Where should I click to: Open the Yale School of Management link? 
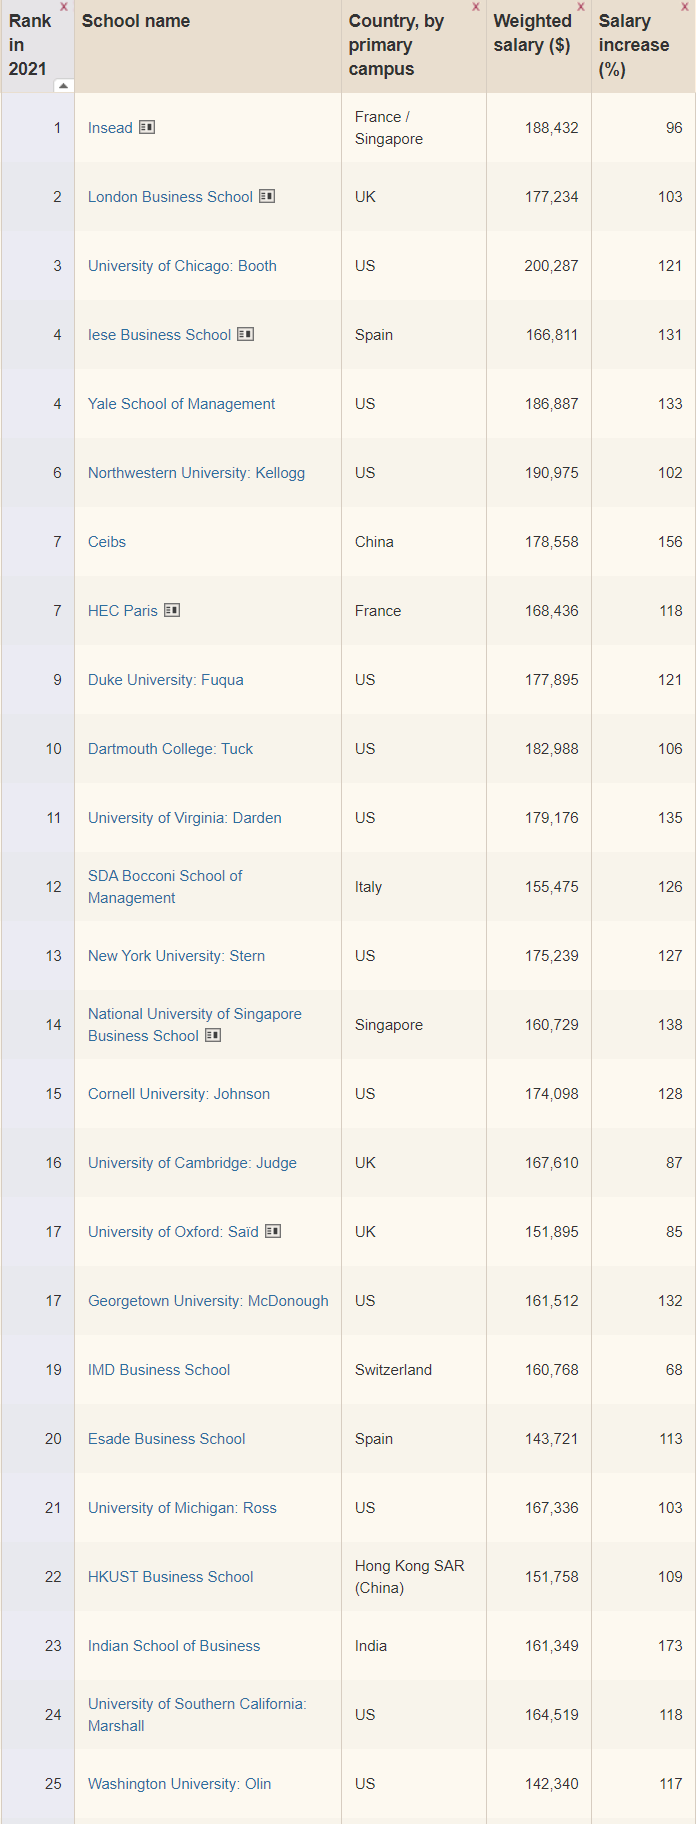(181, 404)
